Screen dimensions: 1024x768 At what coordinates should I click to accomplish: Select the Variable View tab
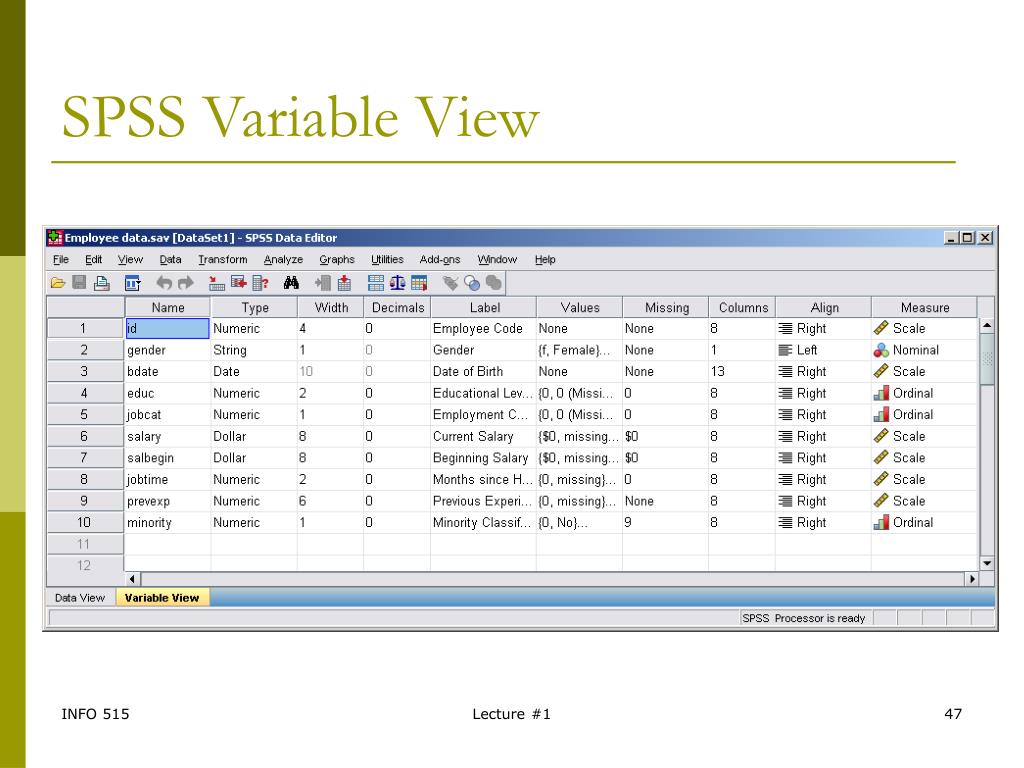click(161, 598)
